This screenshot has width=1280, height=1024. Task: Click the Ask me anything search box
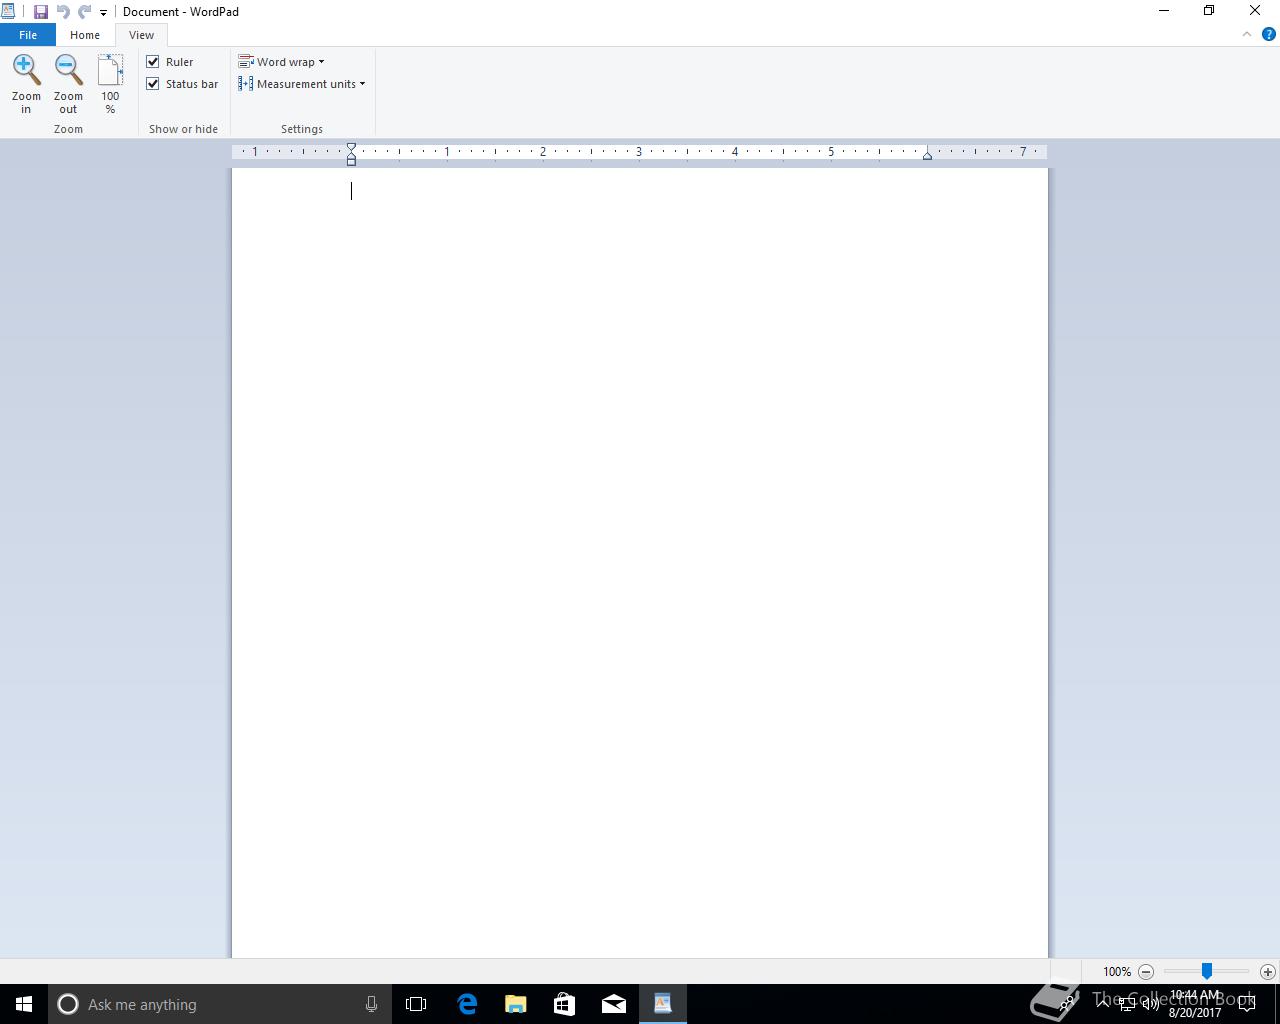219,1004
